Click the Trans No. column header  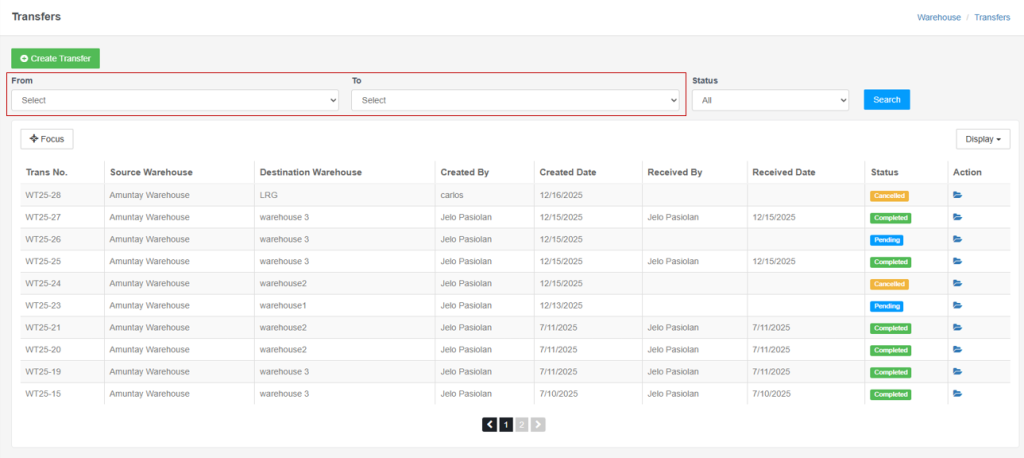(47, 172)
